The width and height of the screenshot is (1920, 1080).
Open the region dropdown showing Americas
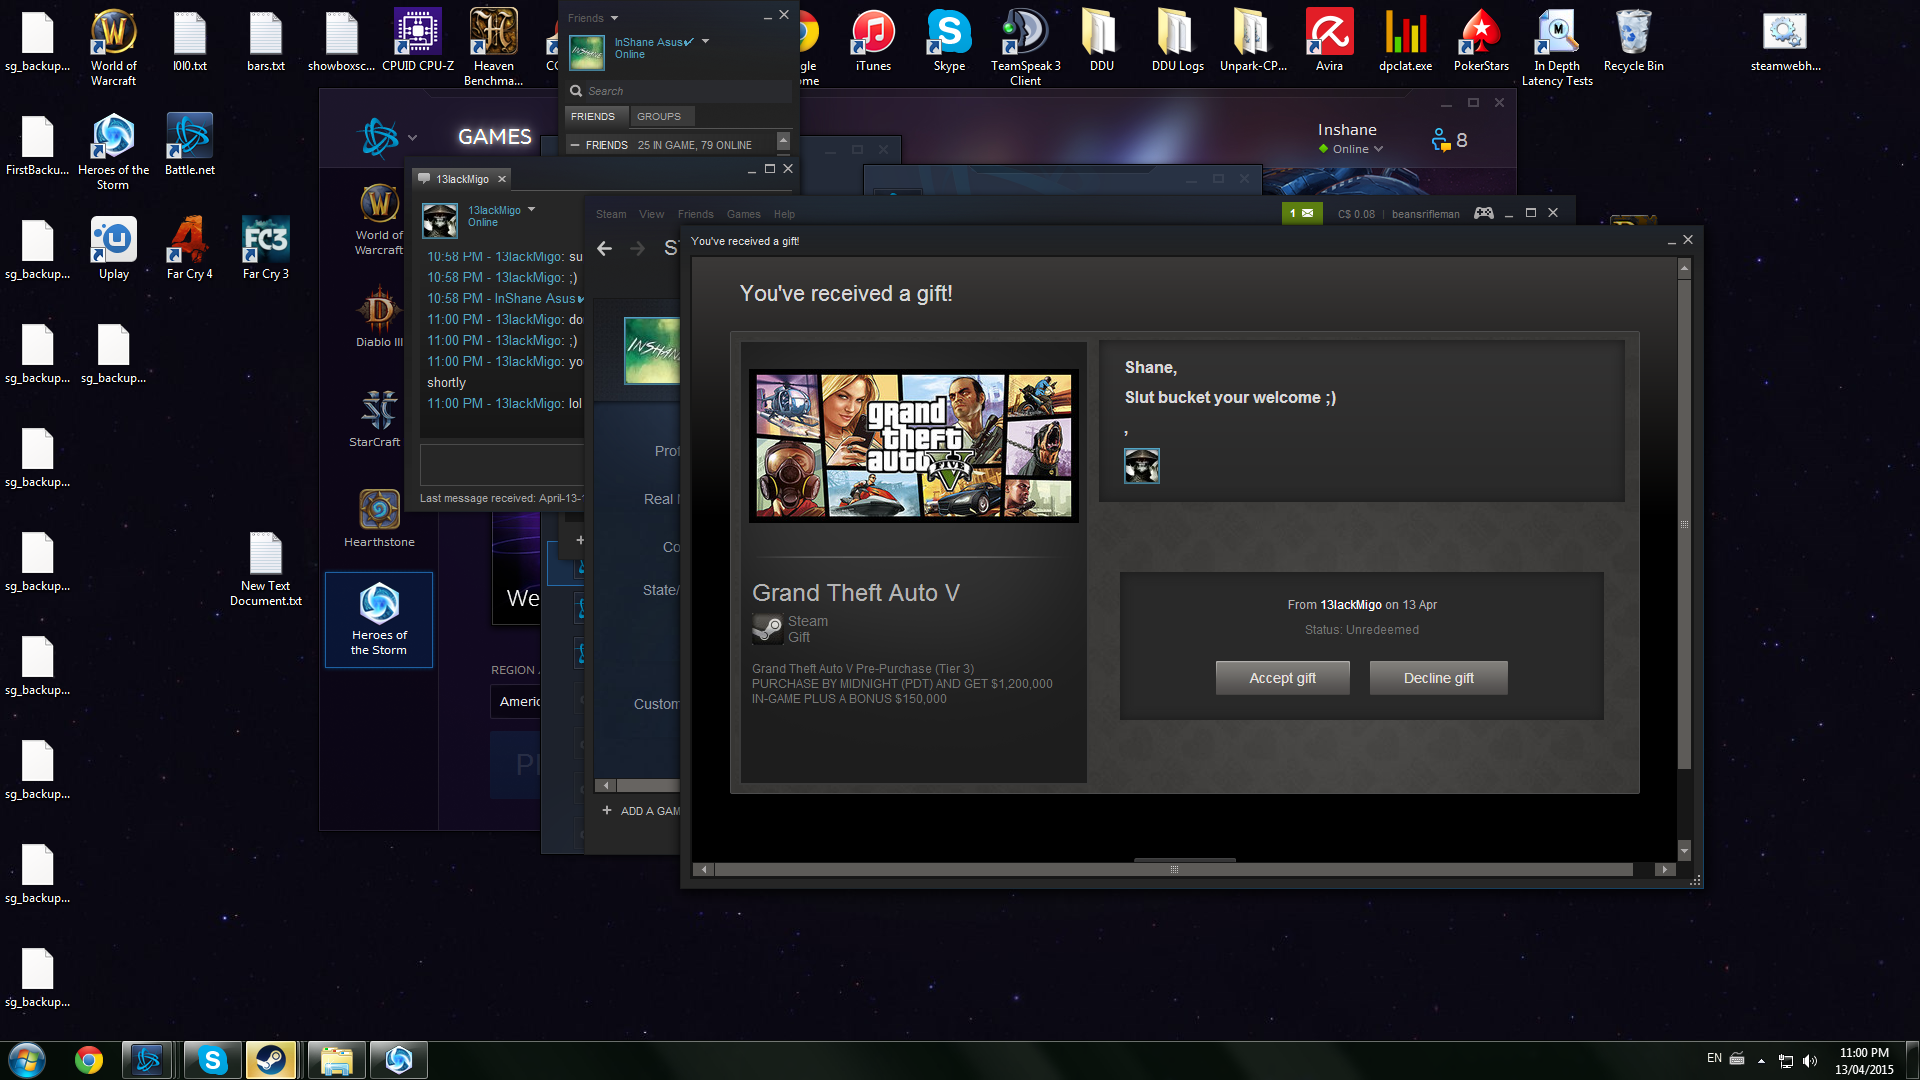tap(516, 702)
